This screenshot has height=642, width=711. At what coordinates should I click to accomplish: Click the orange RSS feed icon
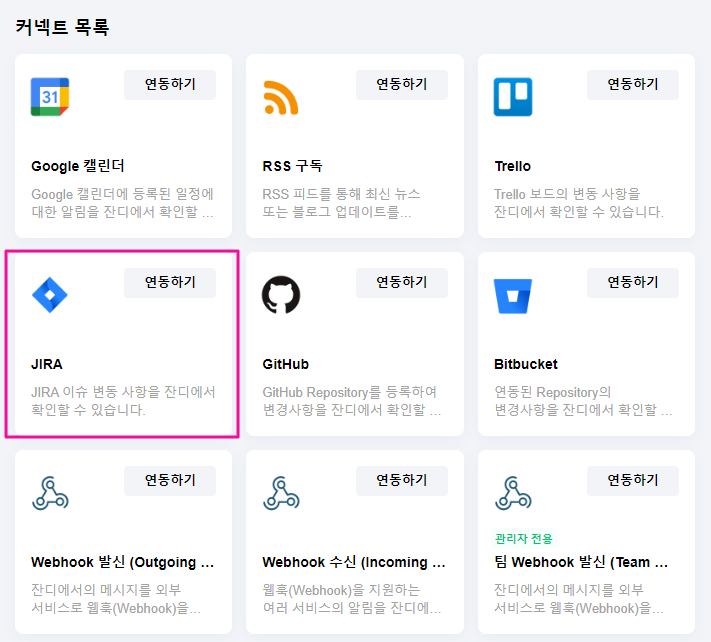tap(281, 97)
